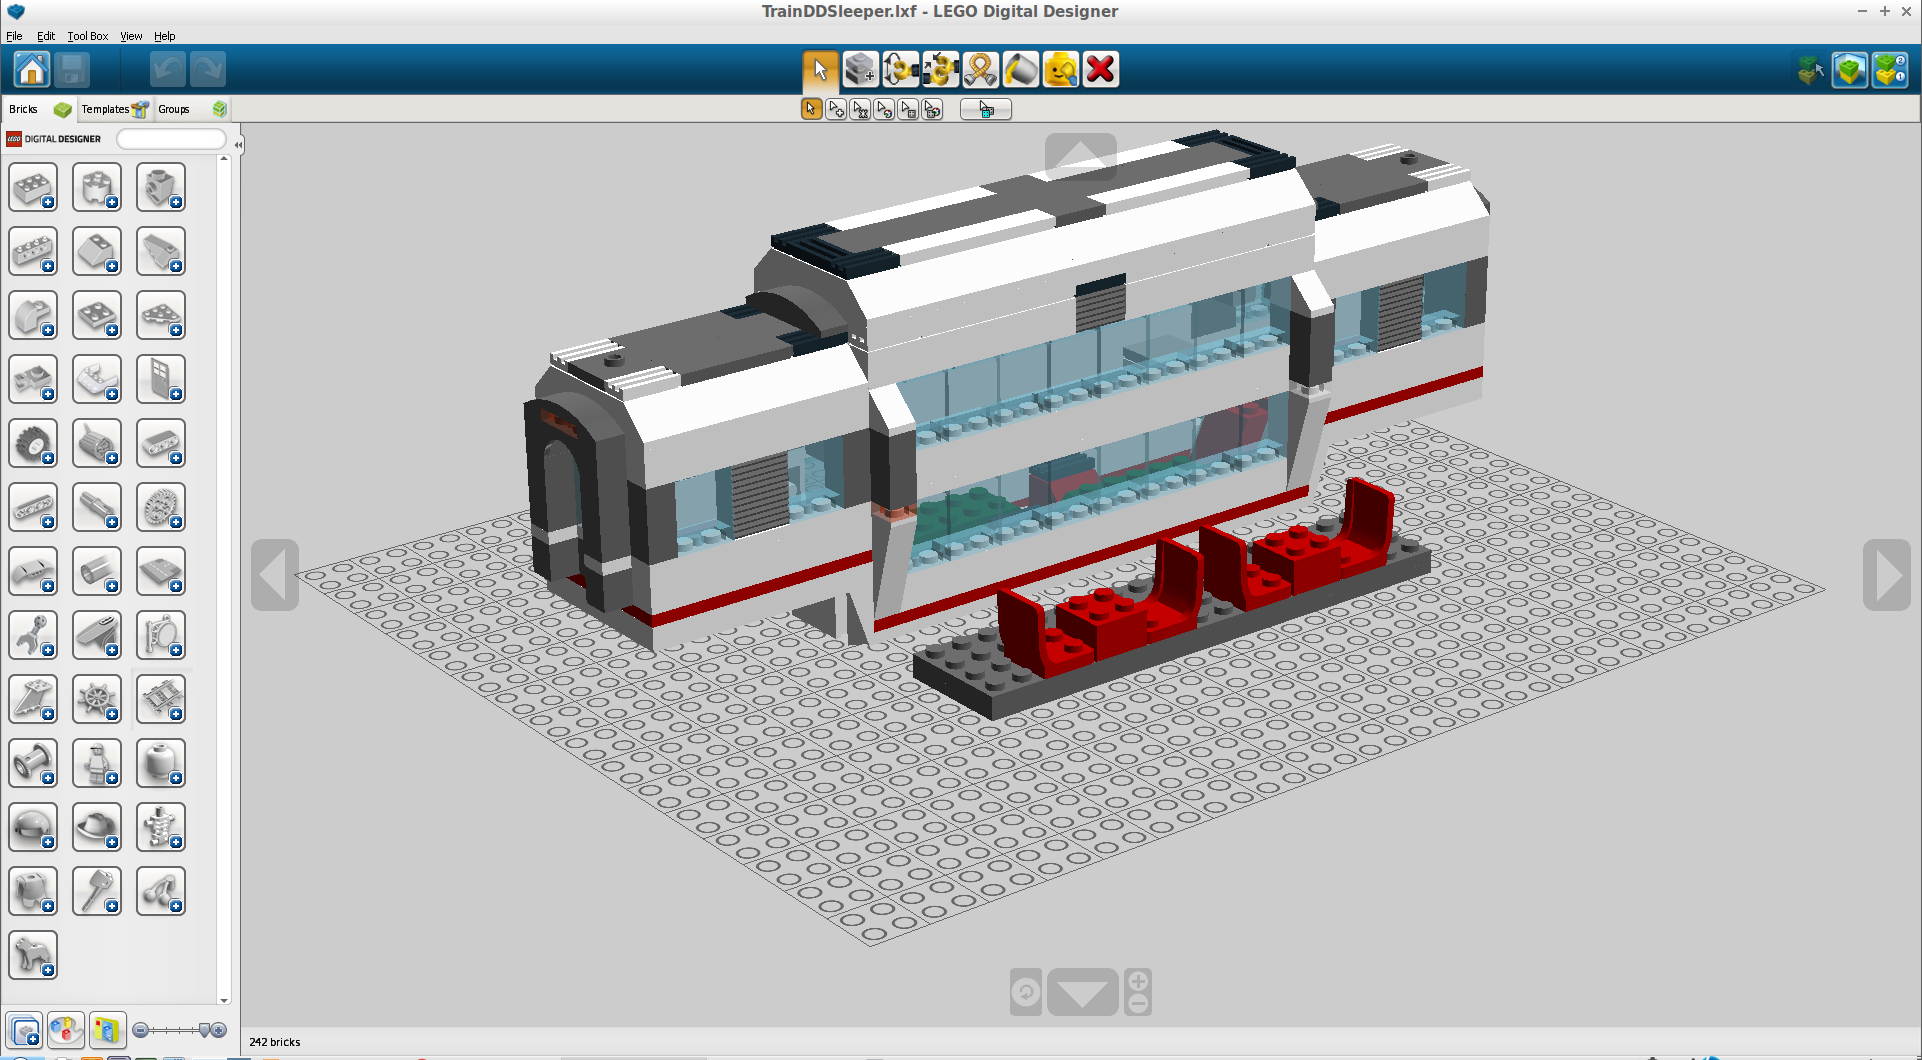Viewport: 1922px width, 1060px height.
Task: Select the Paint tool
Action: [x=1021, y=69]
